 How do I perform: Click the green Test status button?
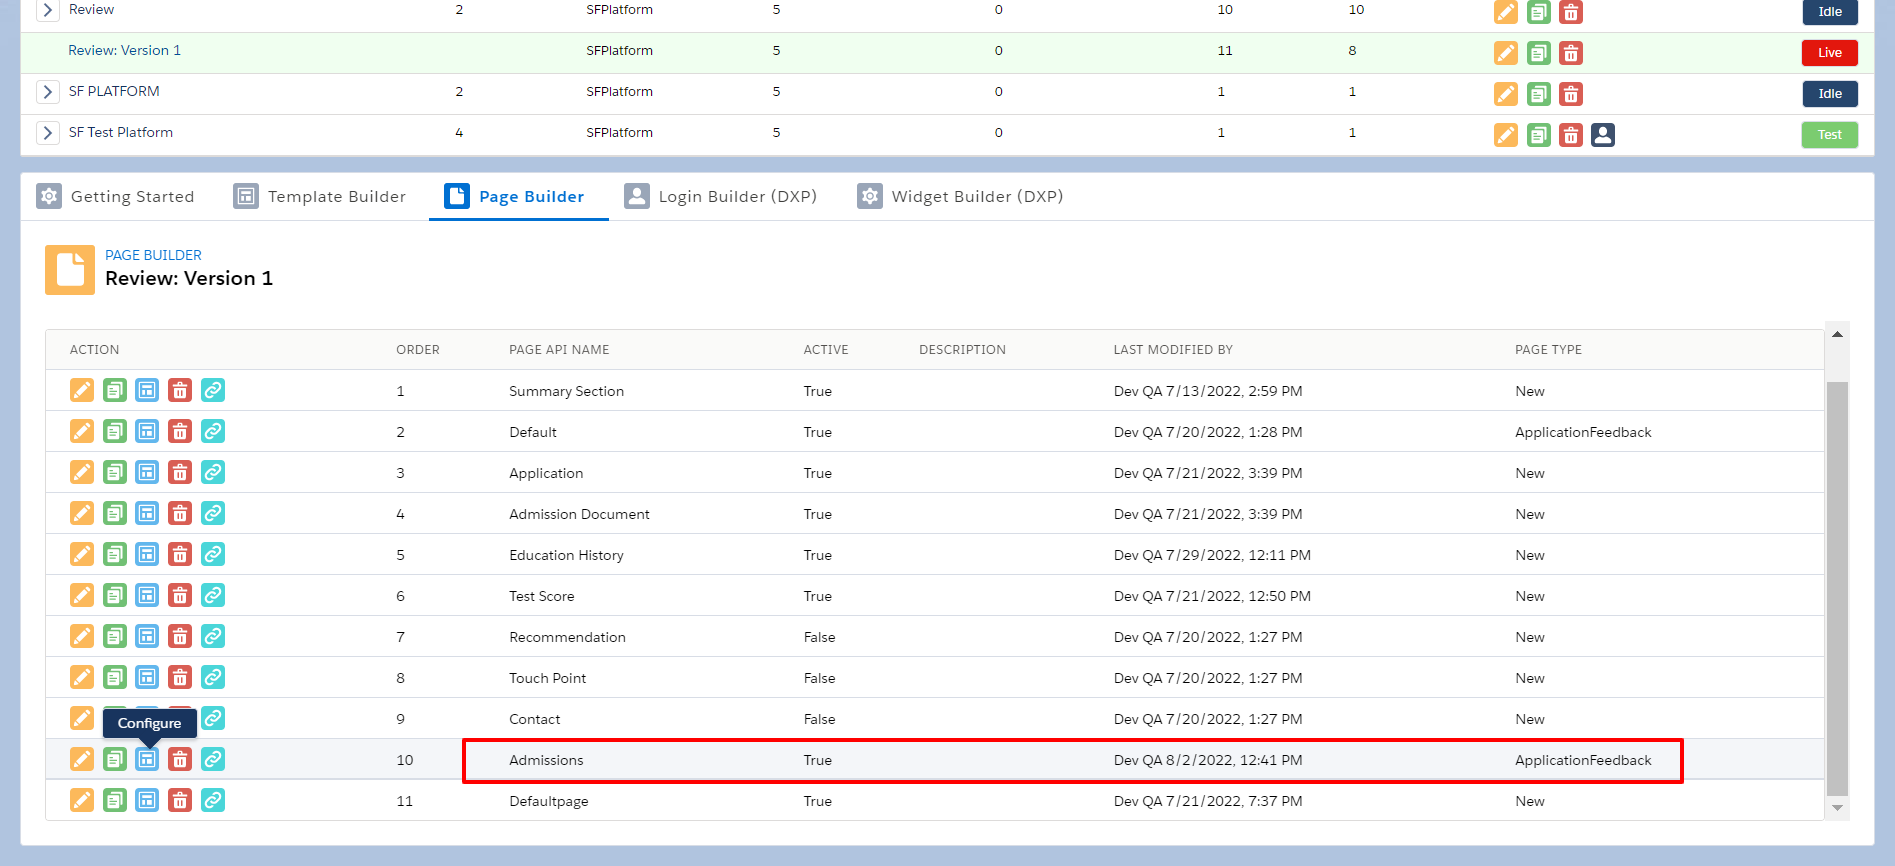[1829, 135]
